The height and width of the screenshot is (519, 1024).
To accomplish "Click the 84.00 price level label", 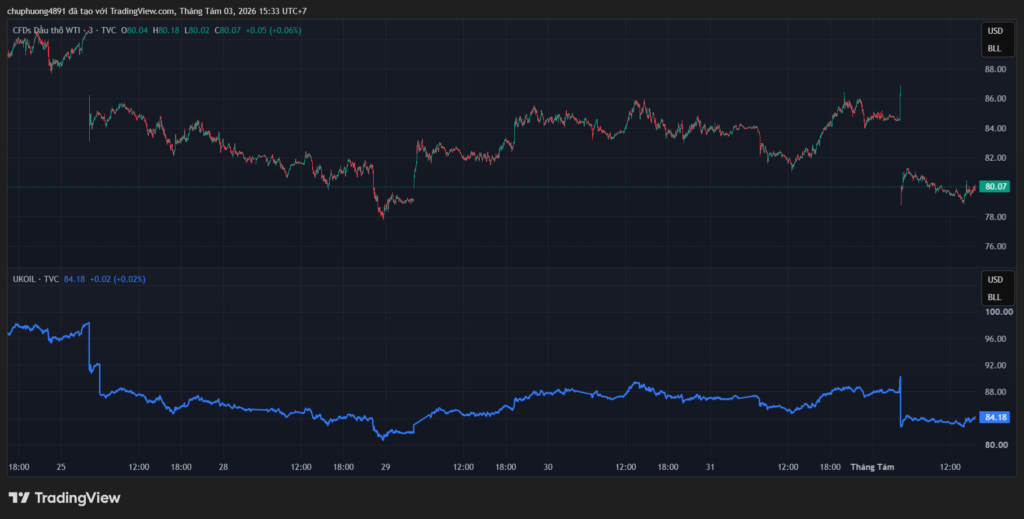I will (995, 128).
